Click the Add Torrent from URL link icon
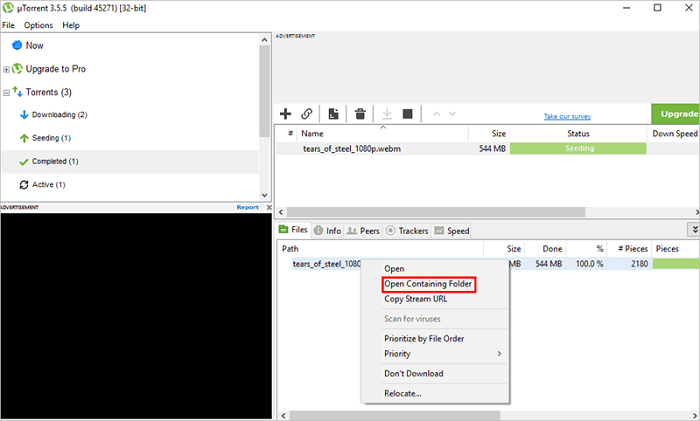Screen dimensions: 700x421 307,114
